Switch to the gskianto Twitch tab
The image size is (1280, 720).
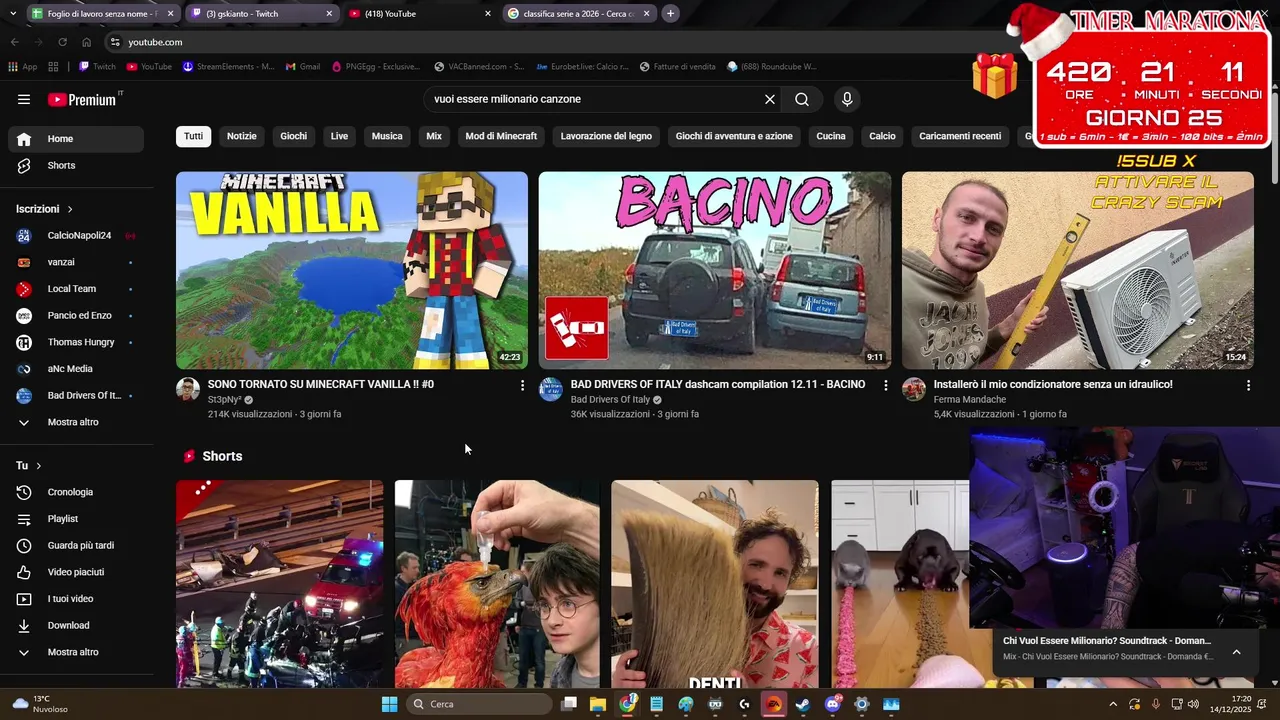pyautogui.click(x=262, y=14)
